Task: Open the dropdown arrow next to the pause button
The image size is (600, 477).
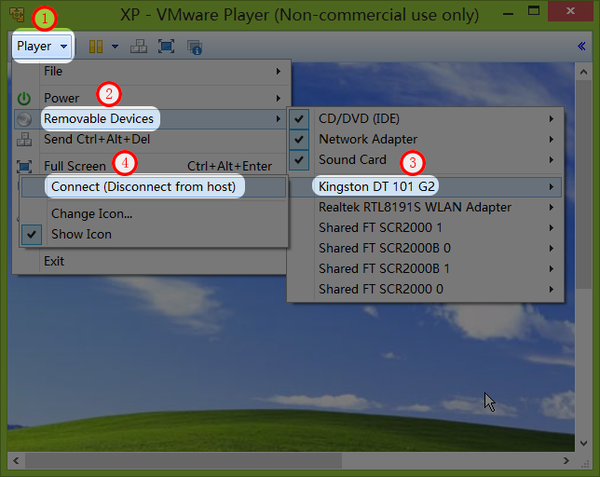Action: click(x=115, y=47)
